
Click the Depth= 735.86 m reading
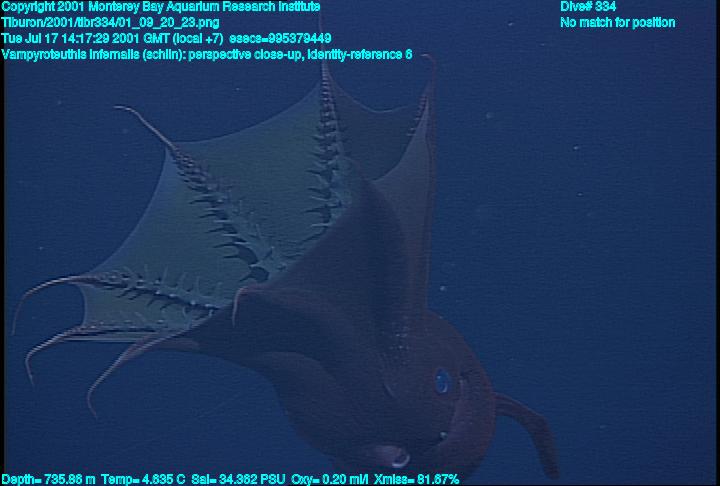pos(47,479)
